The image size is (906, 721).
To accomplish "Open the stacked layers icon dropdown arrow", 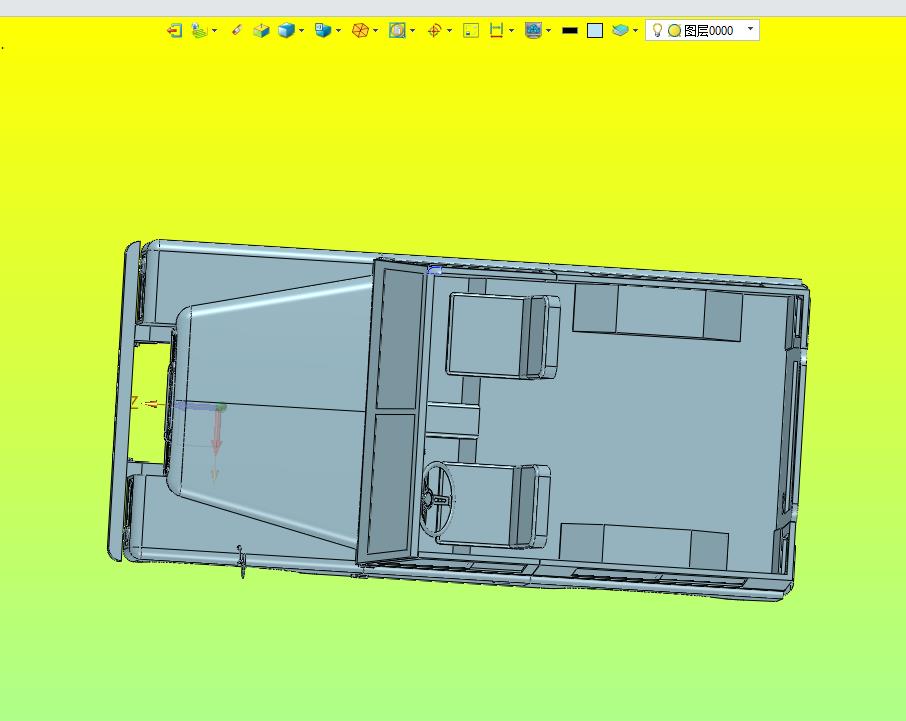I will click(635, 30).
